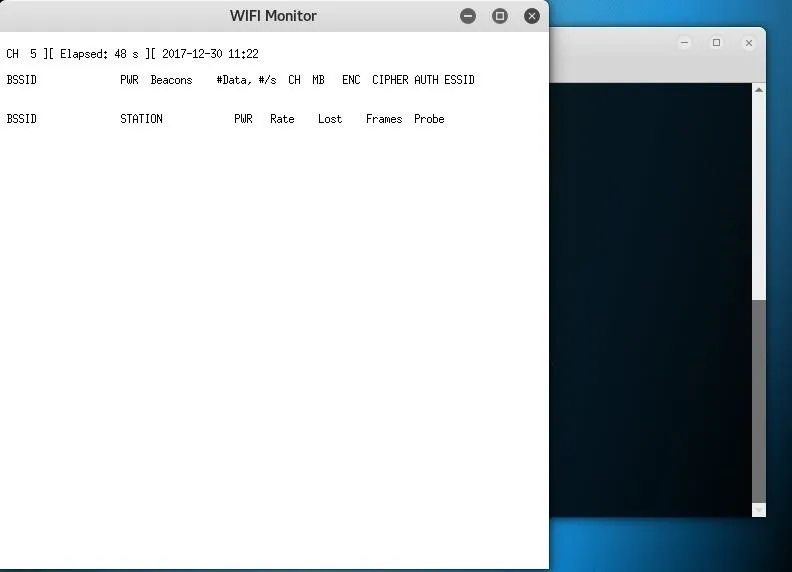Click the "MB" column header
Screen dimensions: 792x572
318,80
